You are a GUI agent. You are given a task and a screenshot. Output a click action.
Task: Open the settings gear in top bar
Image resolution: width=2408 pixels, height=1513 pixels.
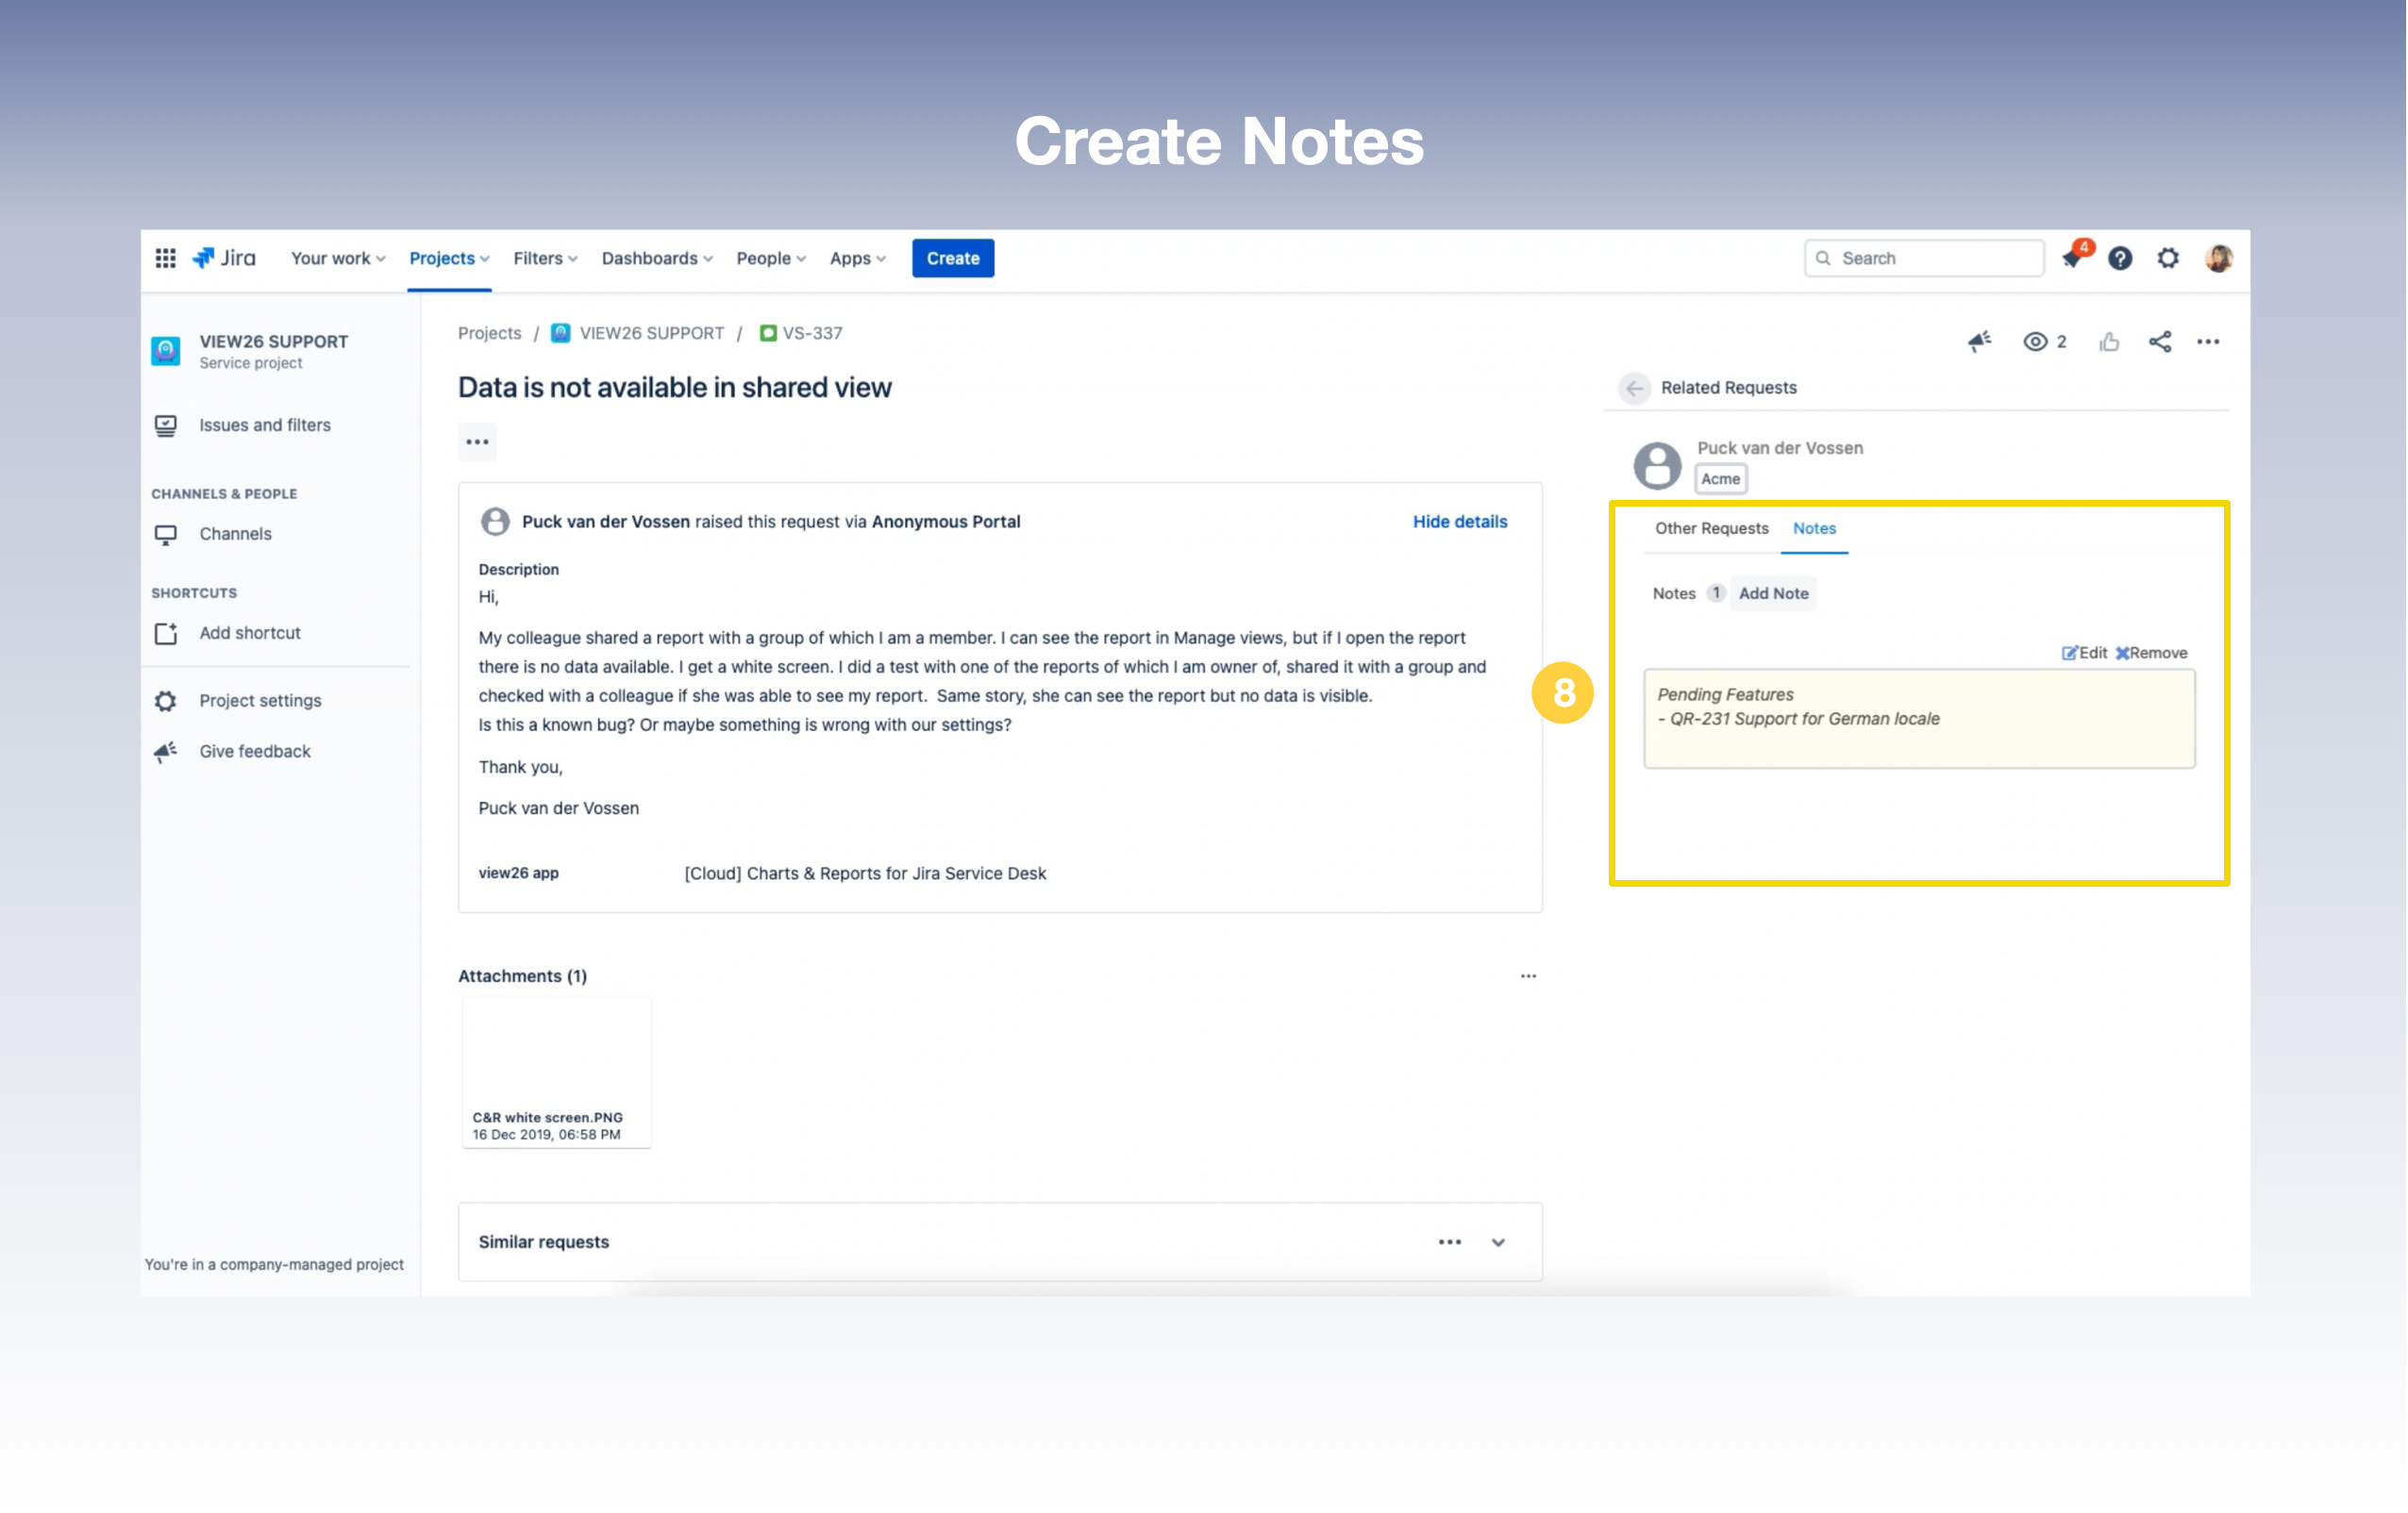click(2167, 258)
